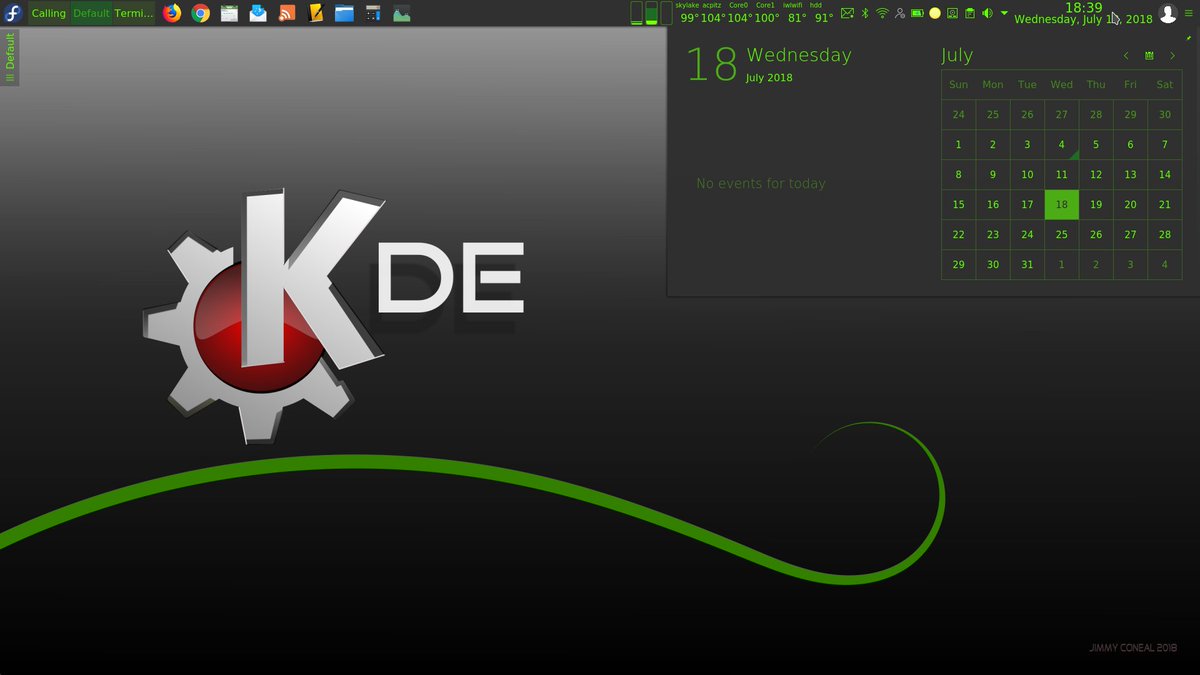Open the clipboard tray icon
The height and width of the screenshot is (675, 1200).
coord(969,13)
